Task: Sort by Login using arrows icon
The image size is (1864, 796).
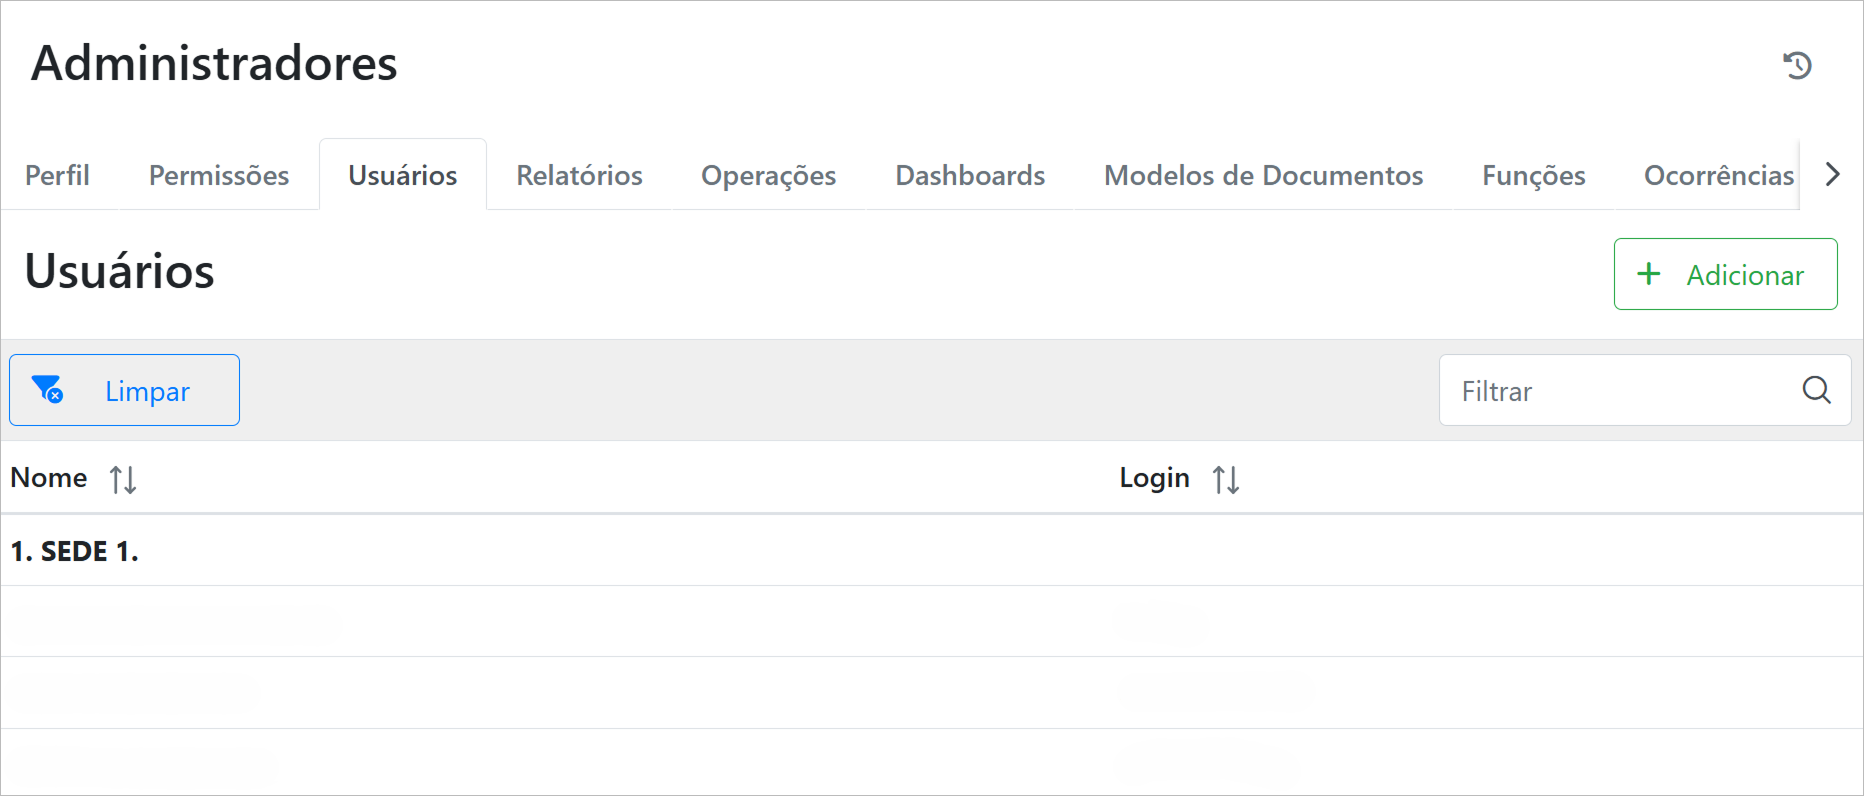Action: point(1226,480)
